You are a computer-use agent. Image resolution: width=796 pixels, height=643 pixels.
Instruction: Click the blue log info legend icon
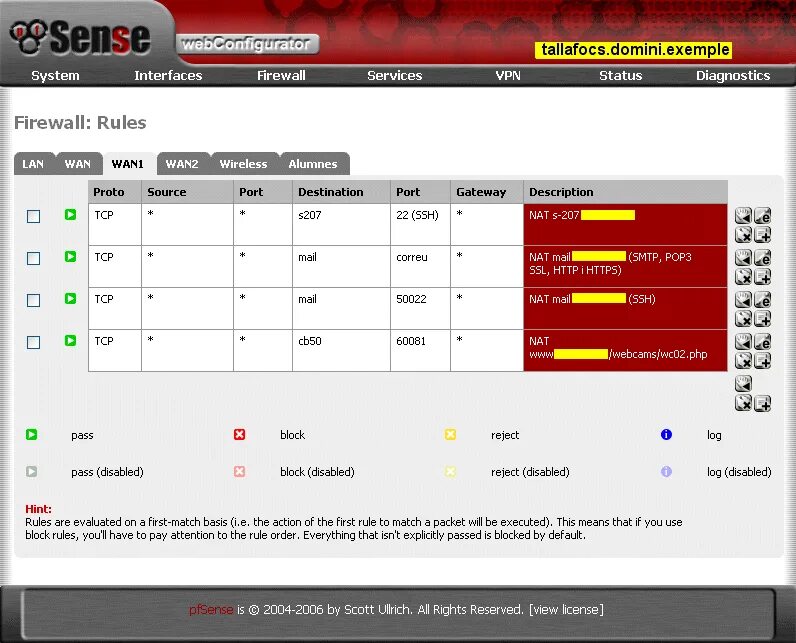[667, 434]
